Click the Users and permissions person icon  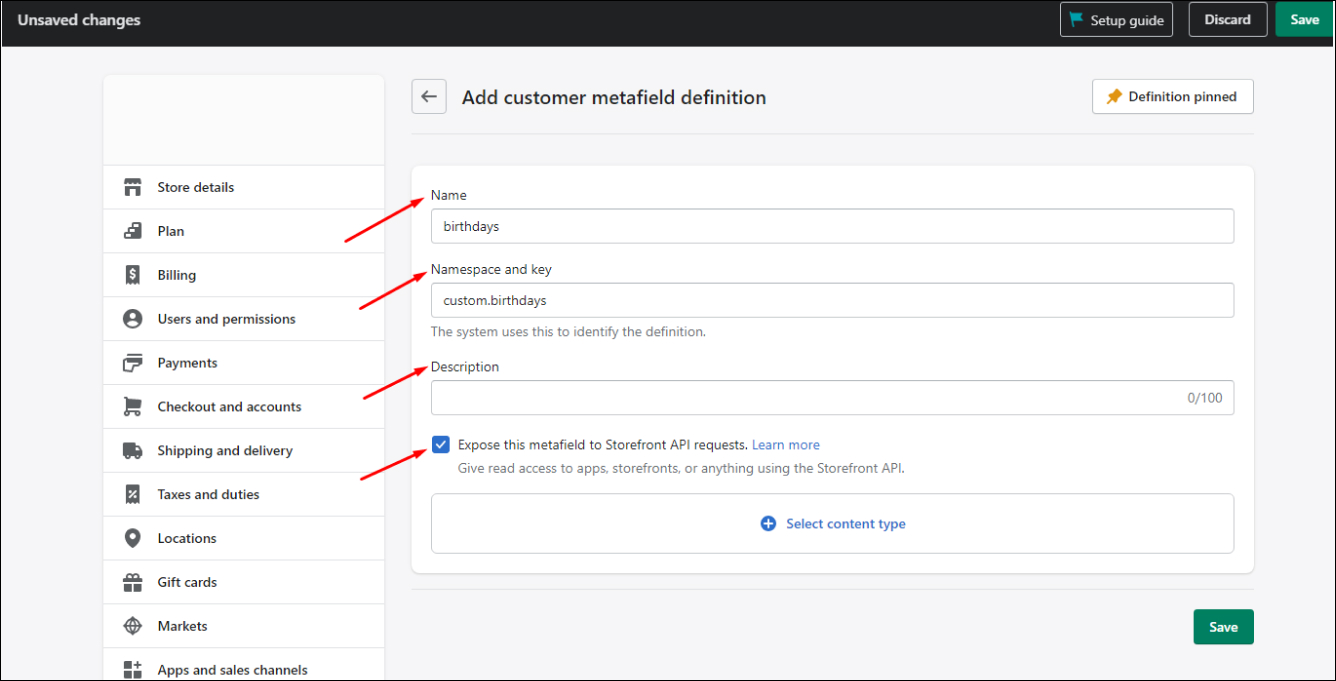click(x=132, y=319)
